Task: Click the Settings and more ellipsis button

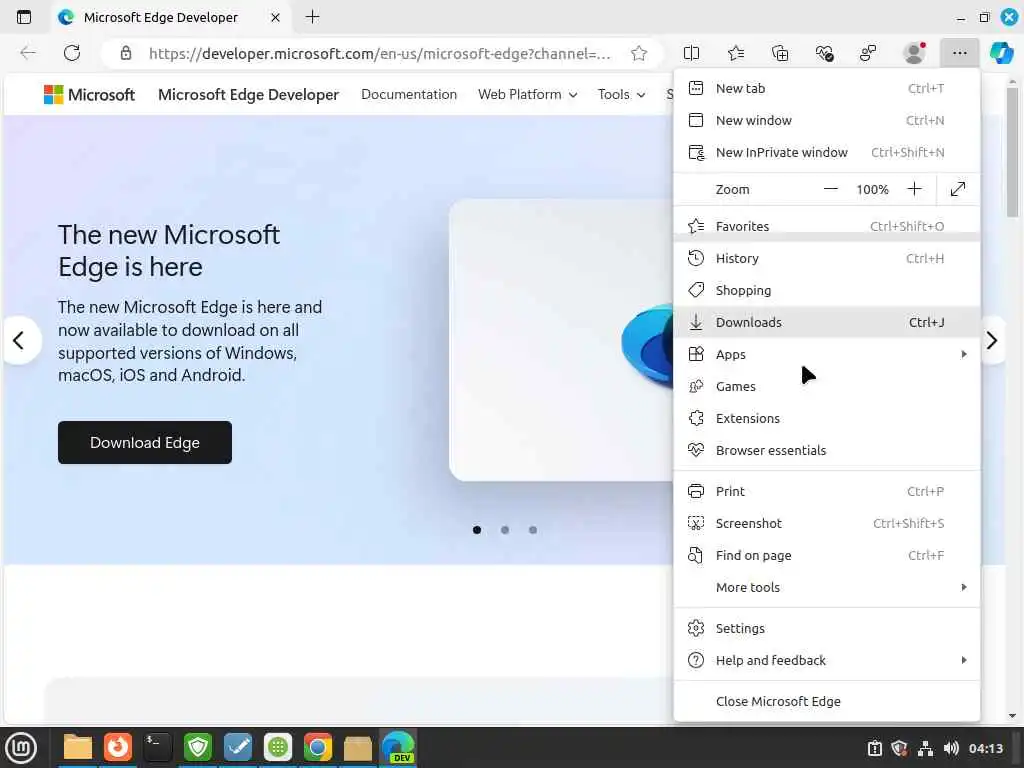Action: click(959, 53)
